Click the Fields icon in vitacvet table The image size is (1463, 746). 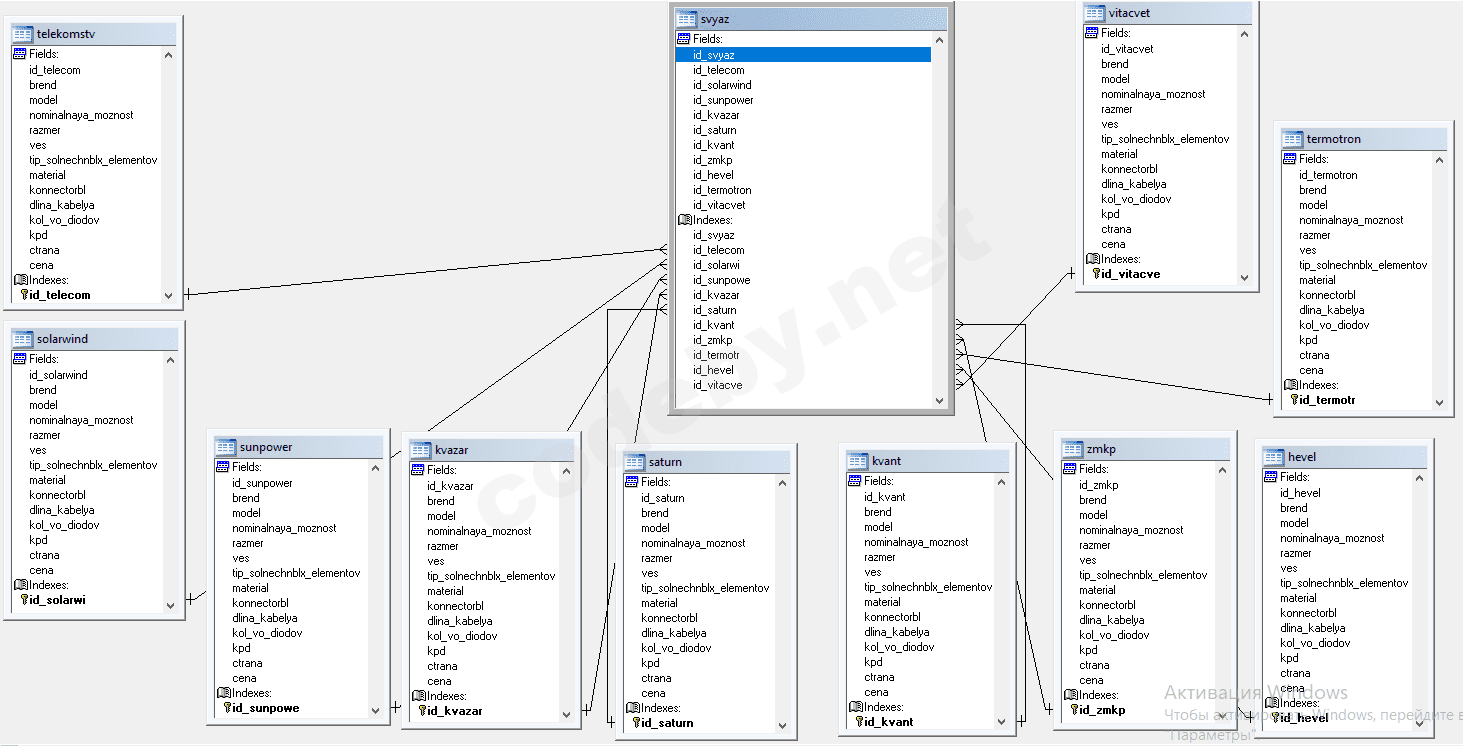coord(1092,33)
